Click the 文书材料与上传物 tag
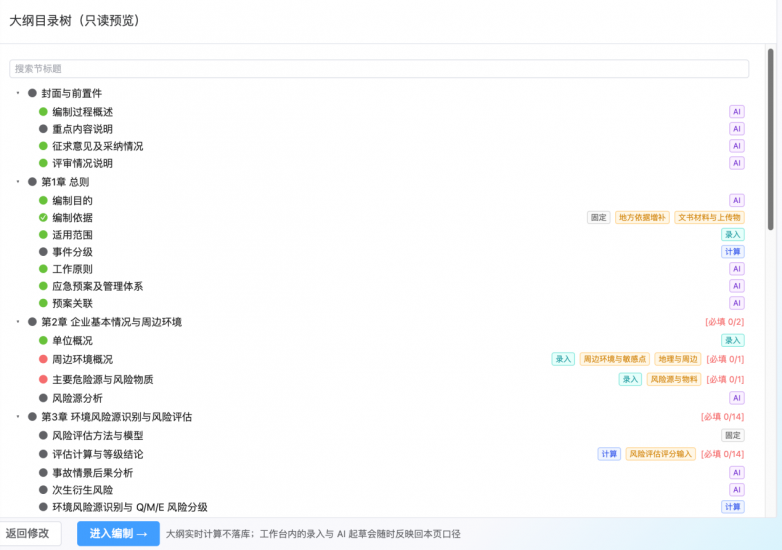 (x=709, y=217)
